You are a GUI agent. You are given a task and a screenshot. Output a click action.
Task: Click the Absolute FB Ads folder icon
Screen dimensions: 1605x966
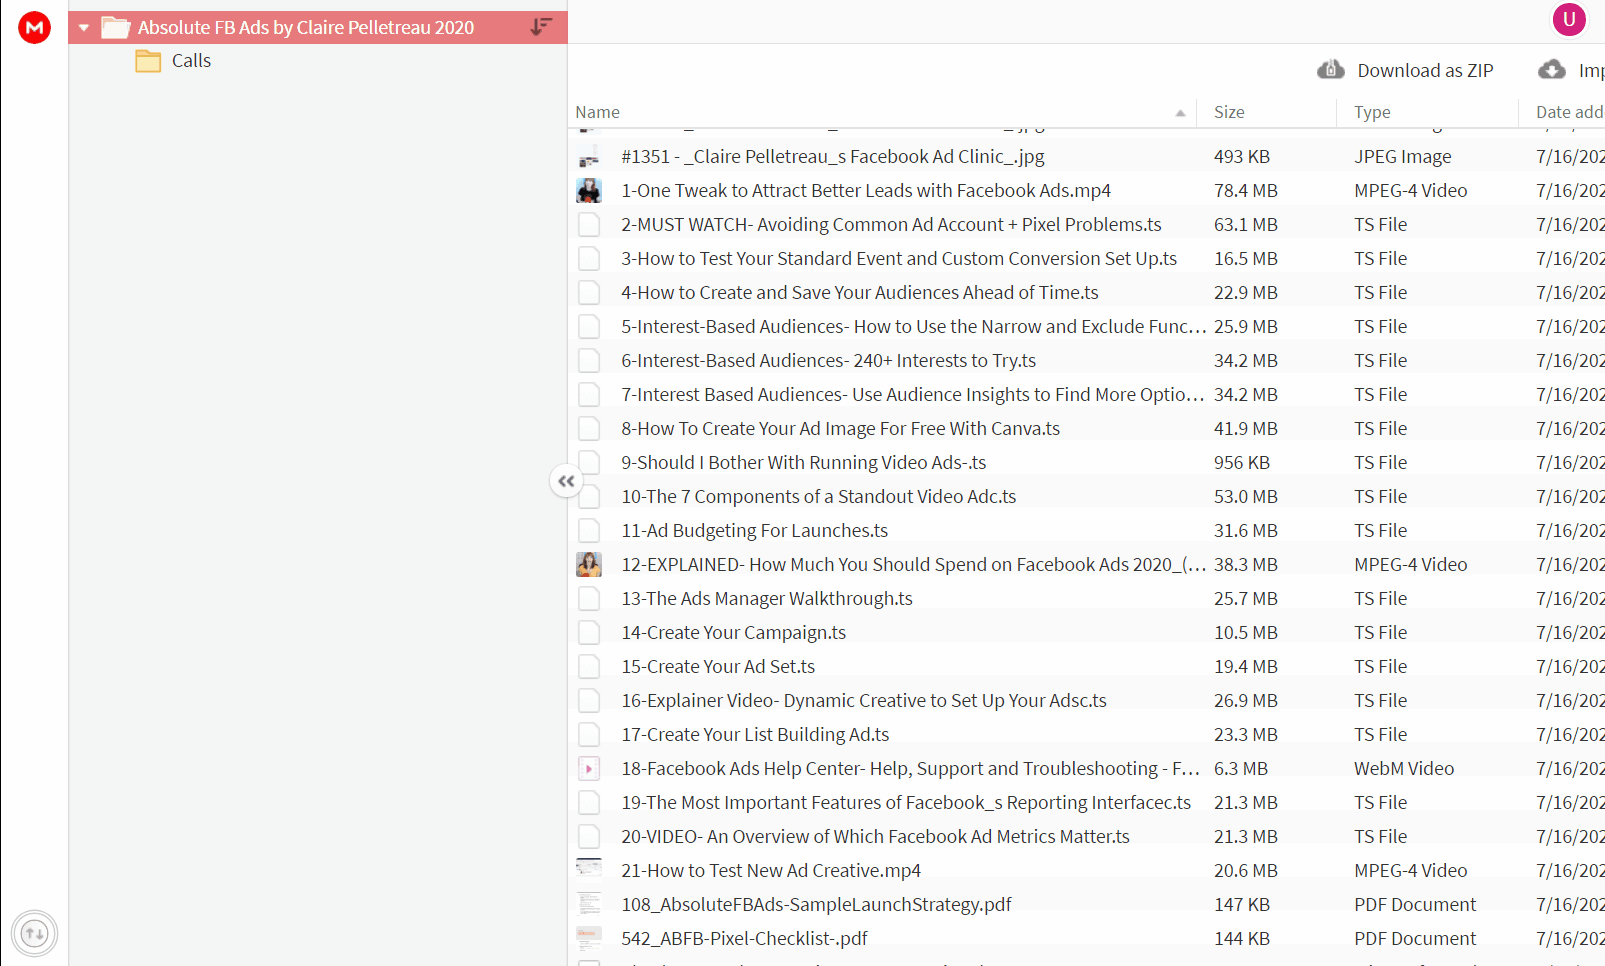[x=116, y=27]
